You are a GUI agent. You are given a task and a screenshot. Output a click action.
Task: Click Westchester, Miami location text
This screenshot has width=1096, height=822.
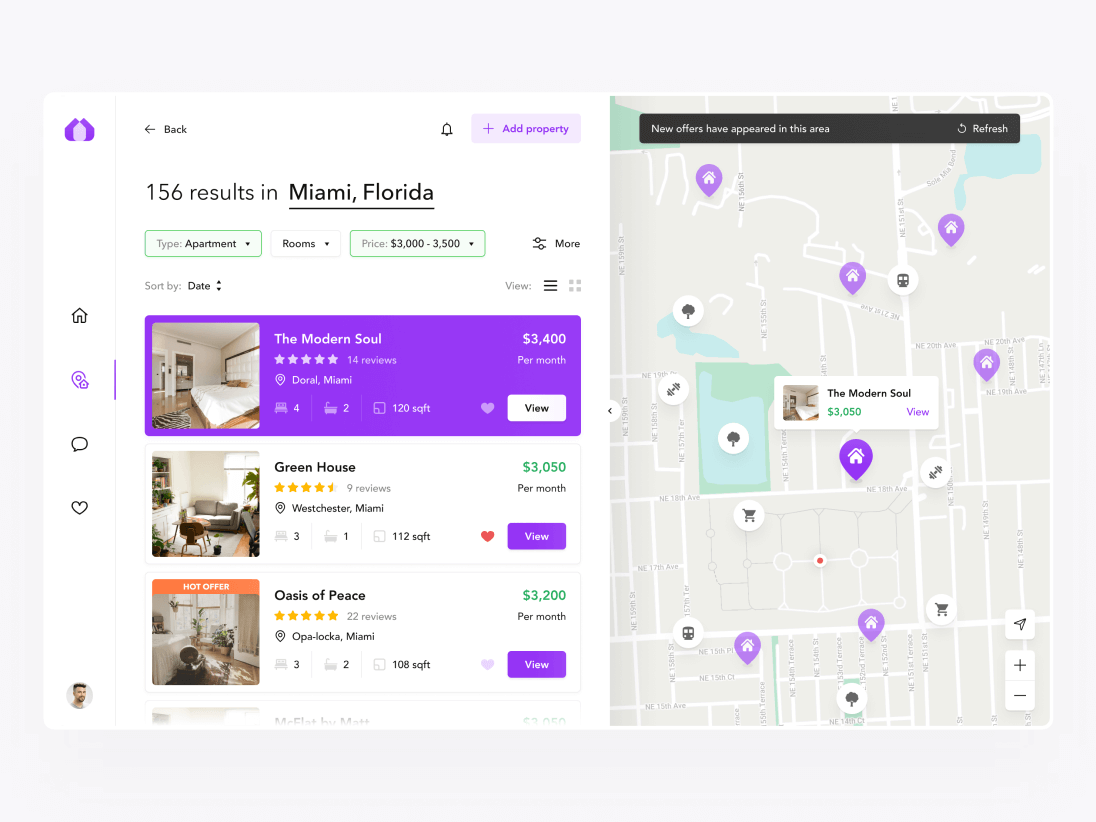click(x=338, y=508)
